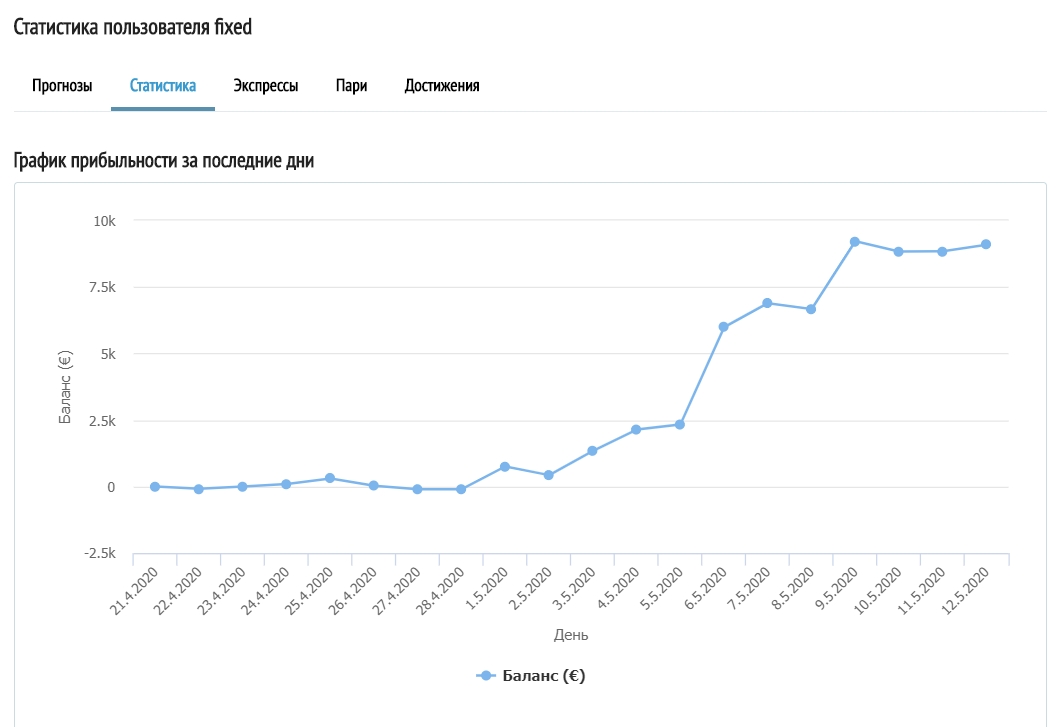The width and height of the screenshot is (1059, 727).
Task: Go to the Достижения tab
Action: point(442,86)
